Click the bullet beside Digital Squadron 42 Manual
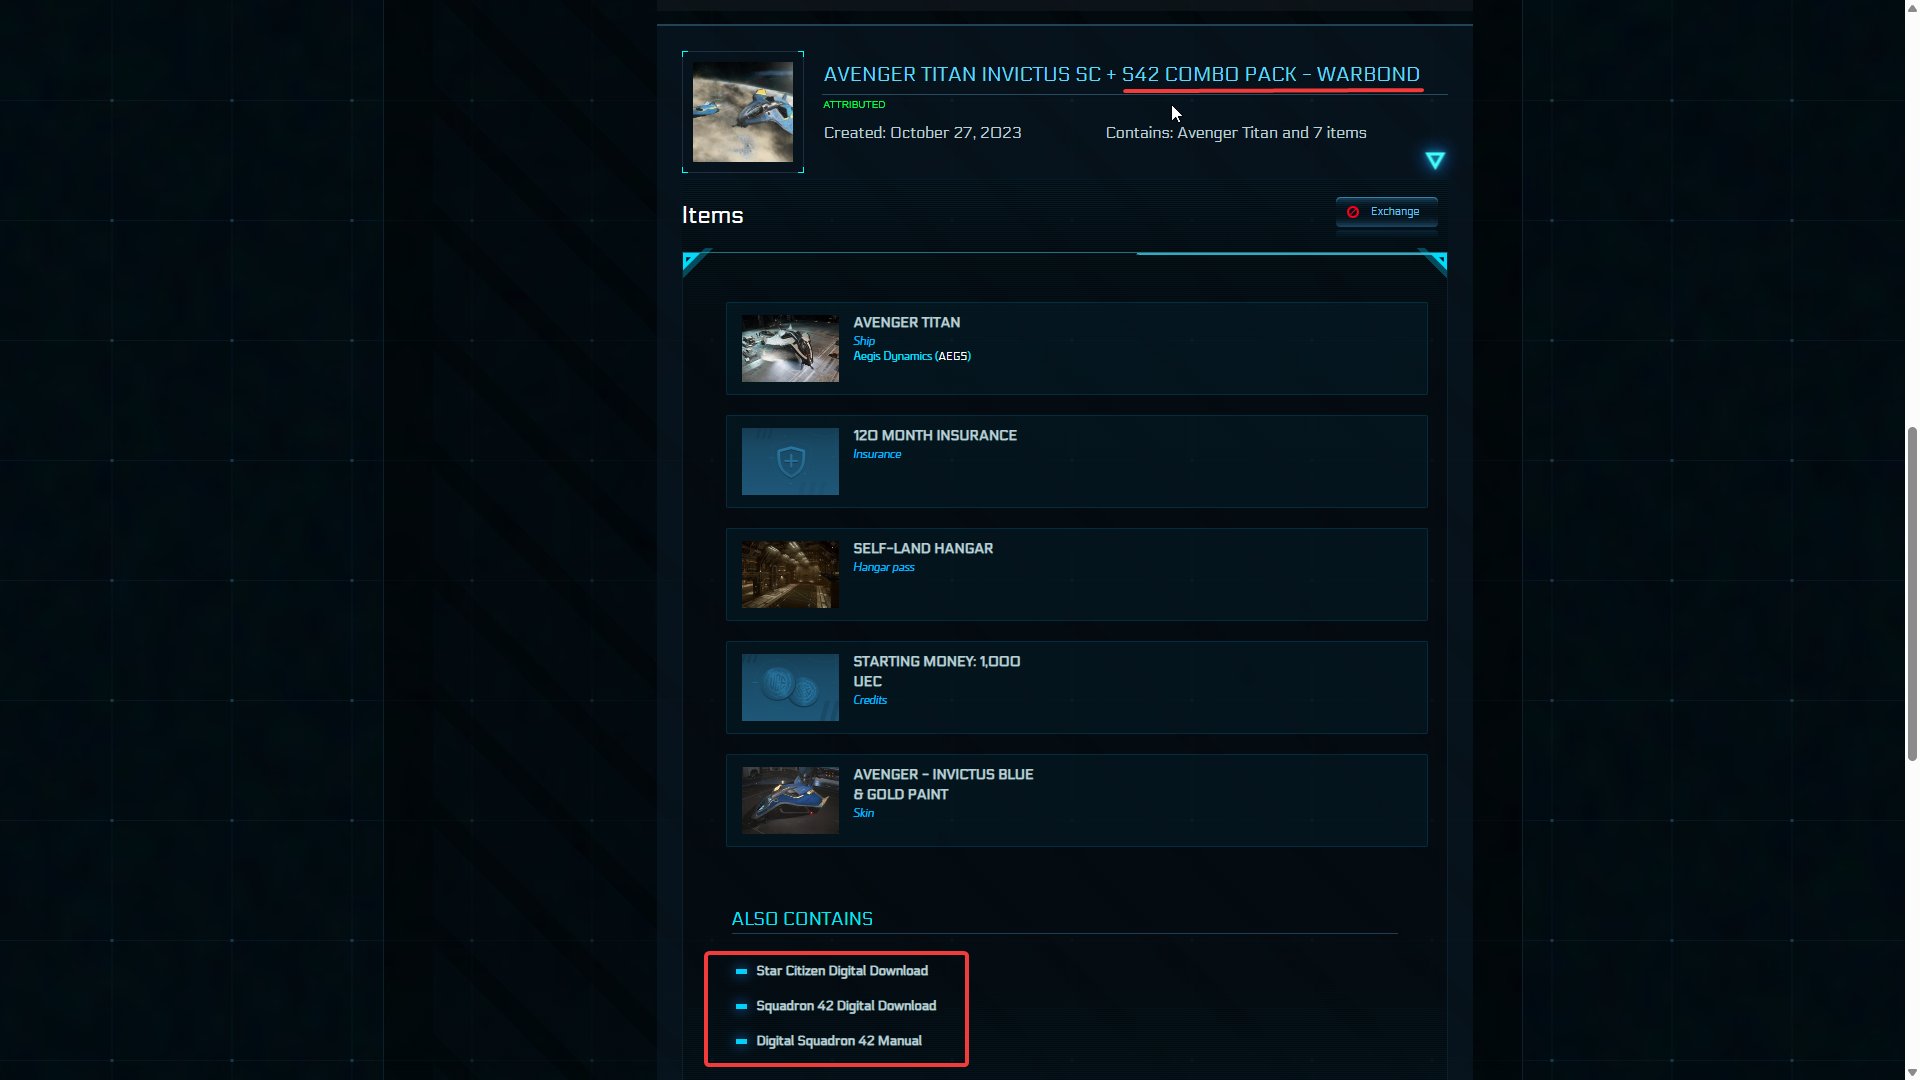This screenshot has height=1080, width=1920. click(741, 1041)
